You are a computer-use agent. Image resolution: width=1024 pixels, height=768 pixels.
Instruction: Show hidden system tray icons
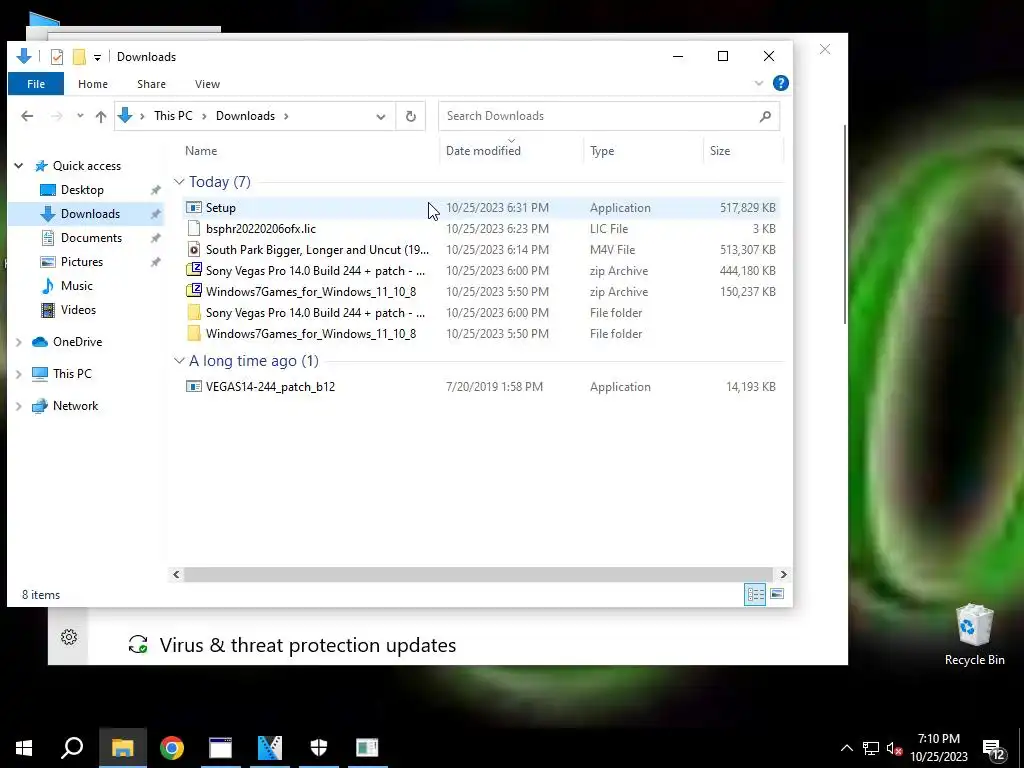846,748
